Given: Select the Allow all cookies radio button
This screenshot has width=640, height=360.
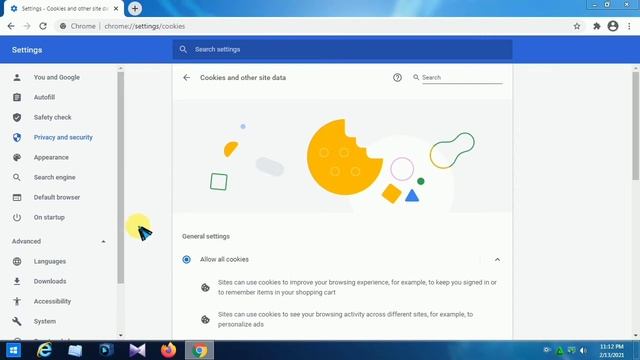Looking at the screenshot, I should pyautogui.click(x=187, y=259).
